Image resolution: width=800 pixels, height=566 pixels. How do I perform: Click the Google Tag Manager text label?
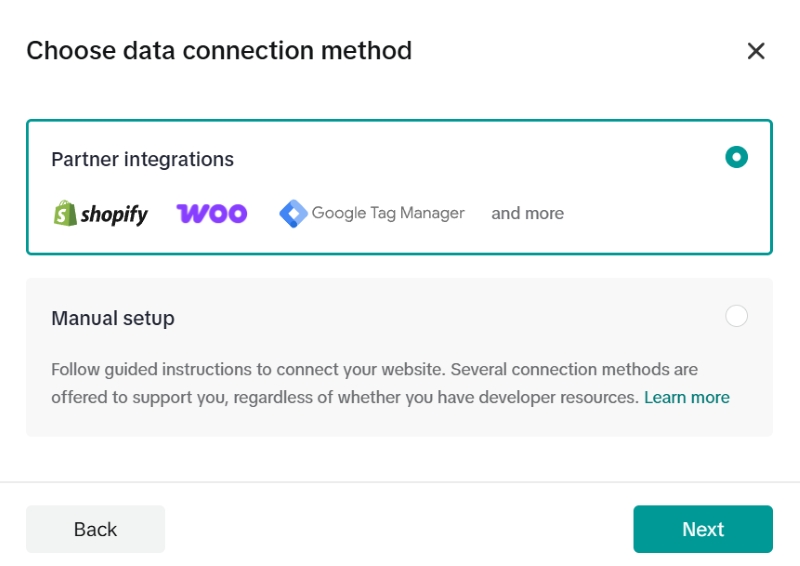[x=388, y=213]
